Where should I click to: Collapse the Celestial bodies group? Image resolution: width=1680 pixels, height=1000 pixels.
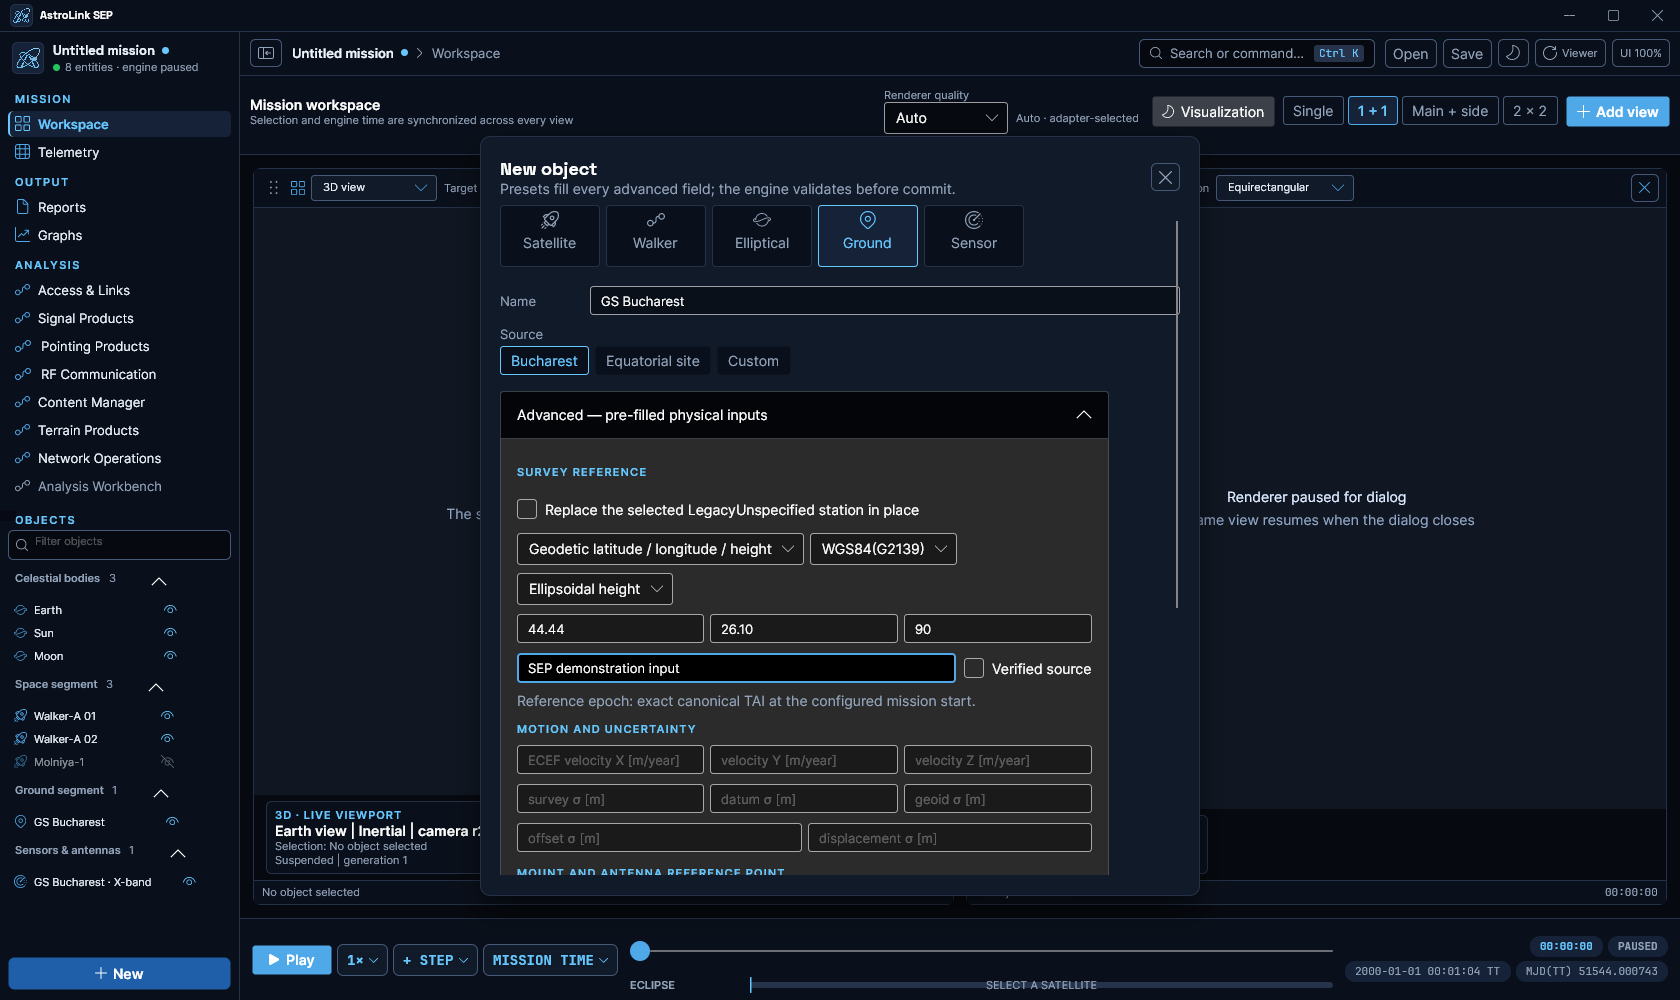point(159,581)
